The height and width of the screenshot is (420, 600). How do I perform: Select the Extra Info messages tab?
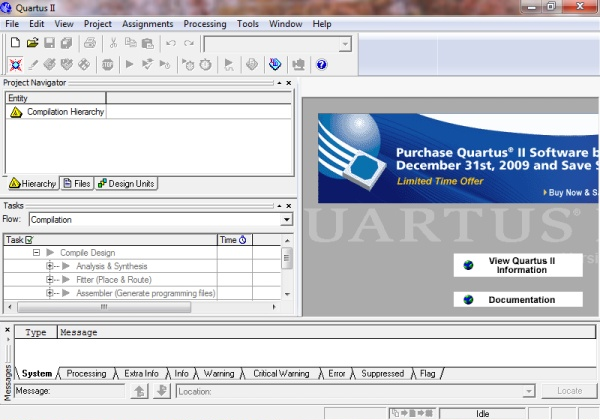click(x=141, y=373)
